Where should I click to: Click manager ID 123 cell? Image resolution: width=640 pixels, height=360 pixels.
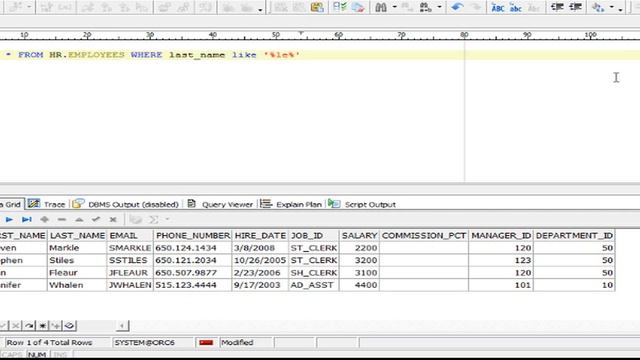pos(501,260)
